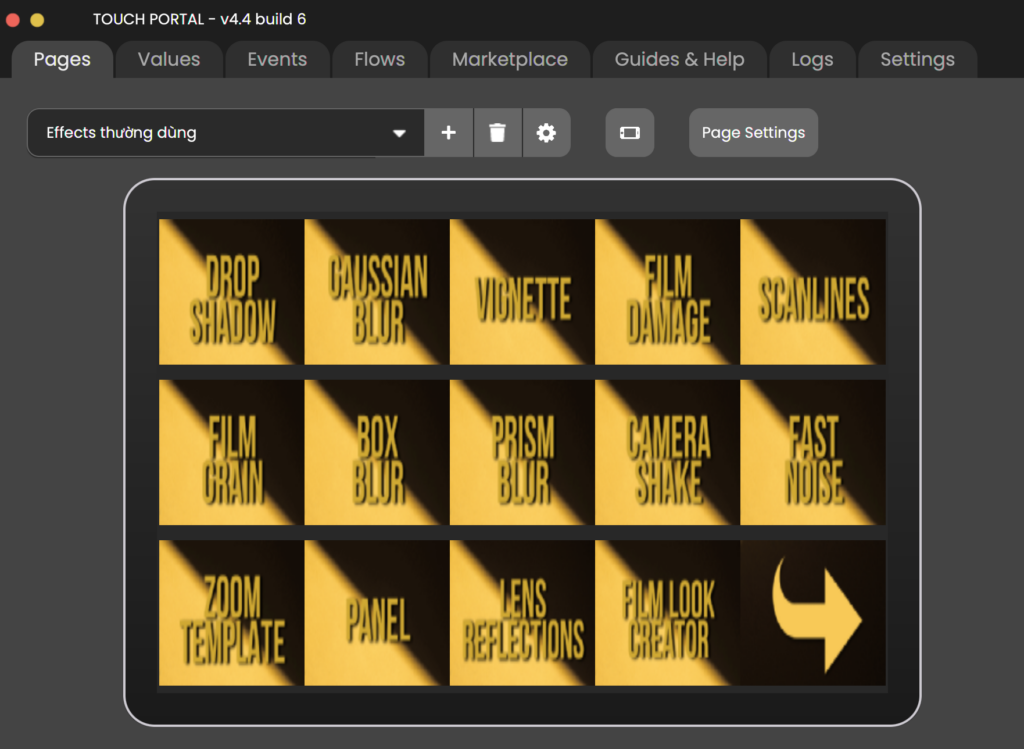
Task: Select the Zoom Template button thumbnail
Action: pyautogui.click(x=231, y=613)
